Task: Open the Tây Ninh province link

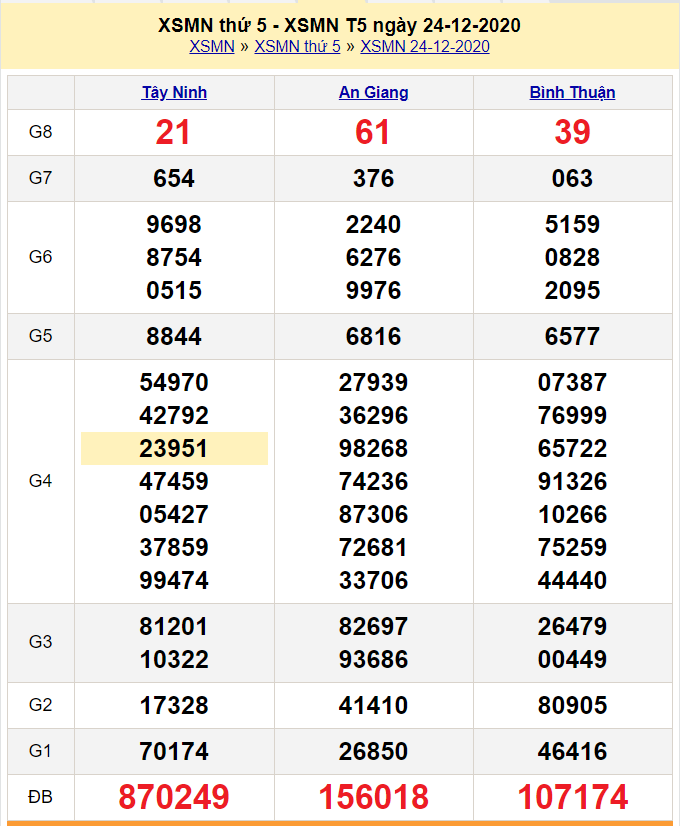Action: pos(174,93)
